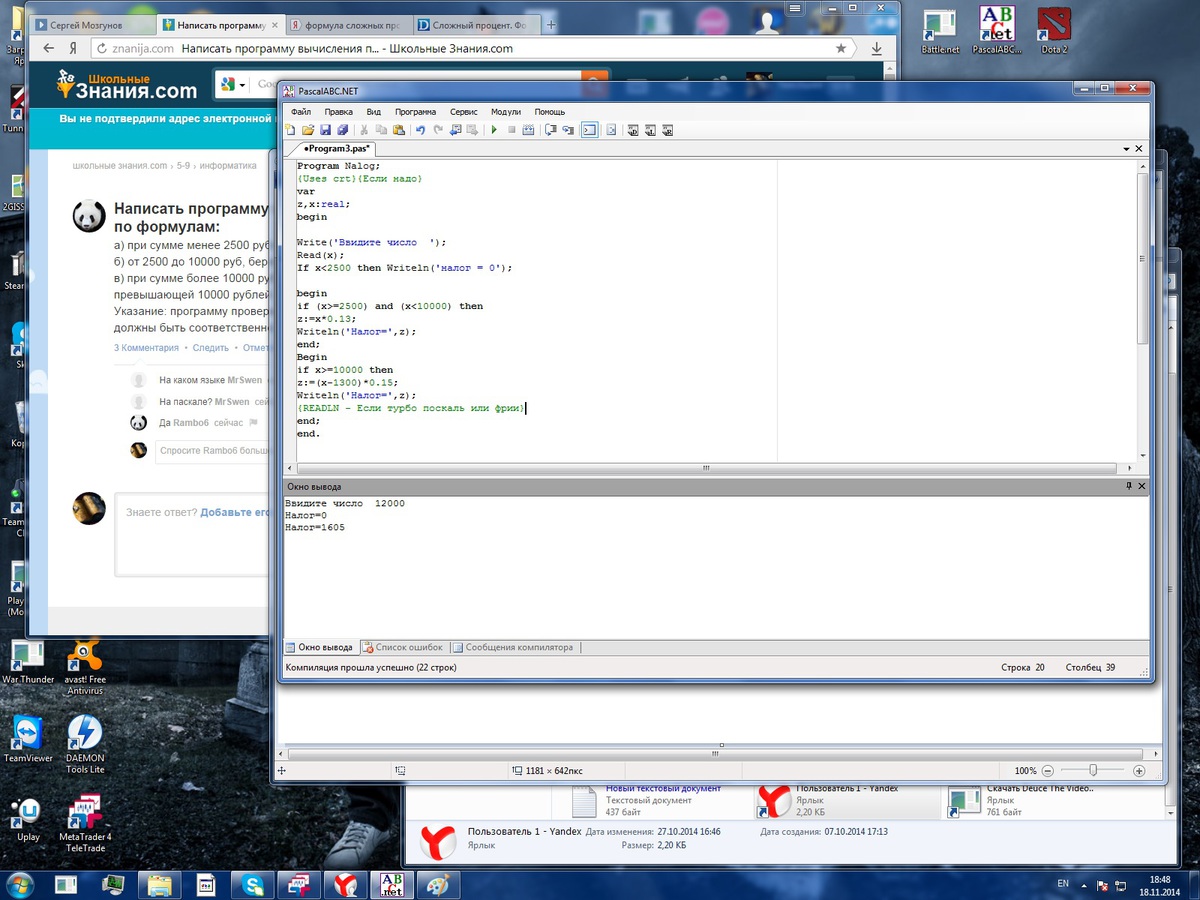Toggle pin on the Окно вывода panel
Screen dimensions: 1200x900
click(x=1129, y=486)
